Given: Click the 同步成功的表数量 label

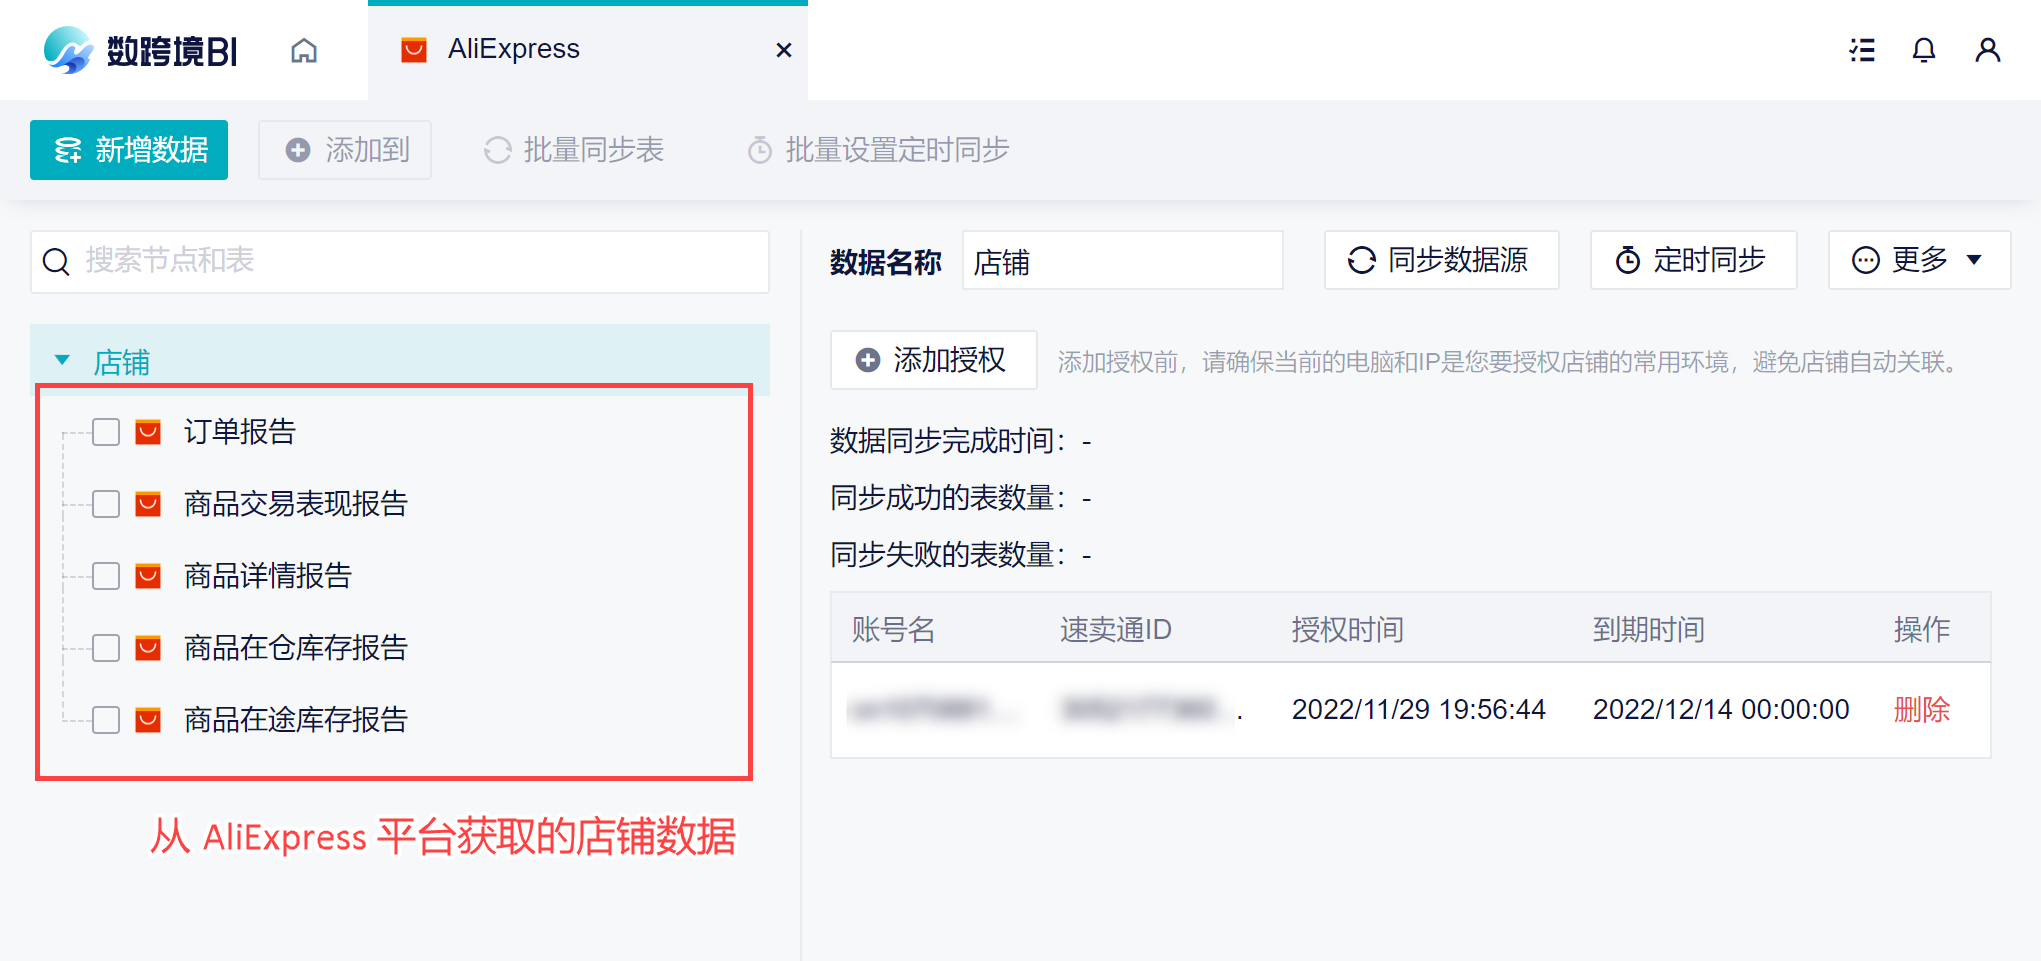Looking at the screenshot, I should [948, 498].
